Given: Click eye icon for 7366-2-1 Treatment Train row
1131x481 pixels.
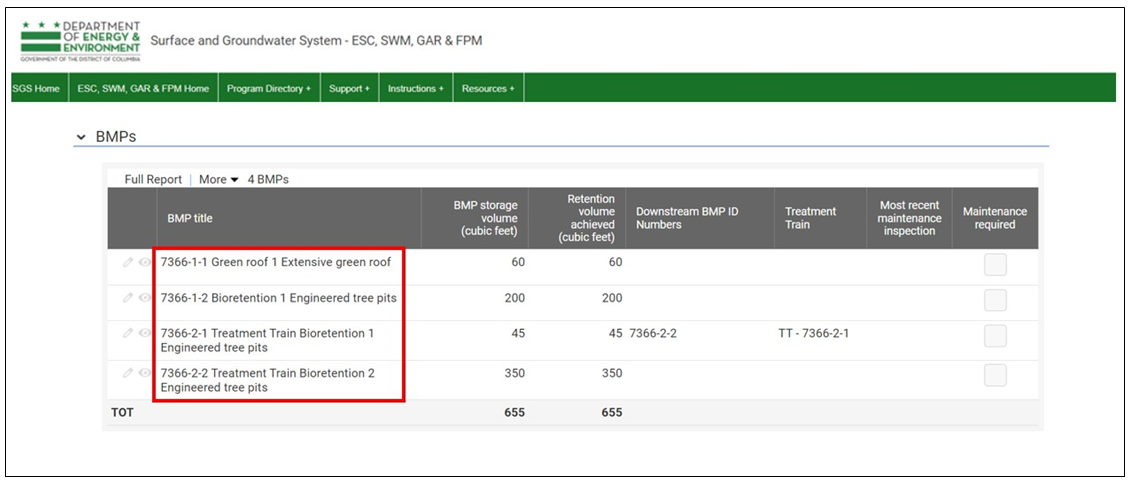Looking at the screenshot, I should (x=145, y=333).
